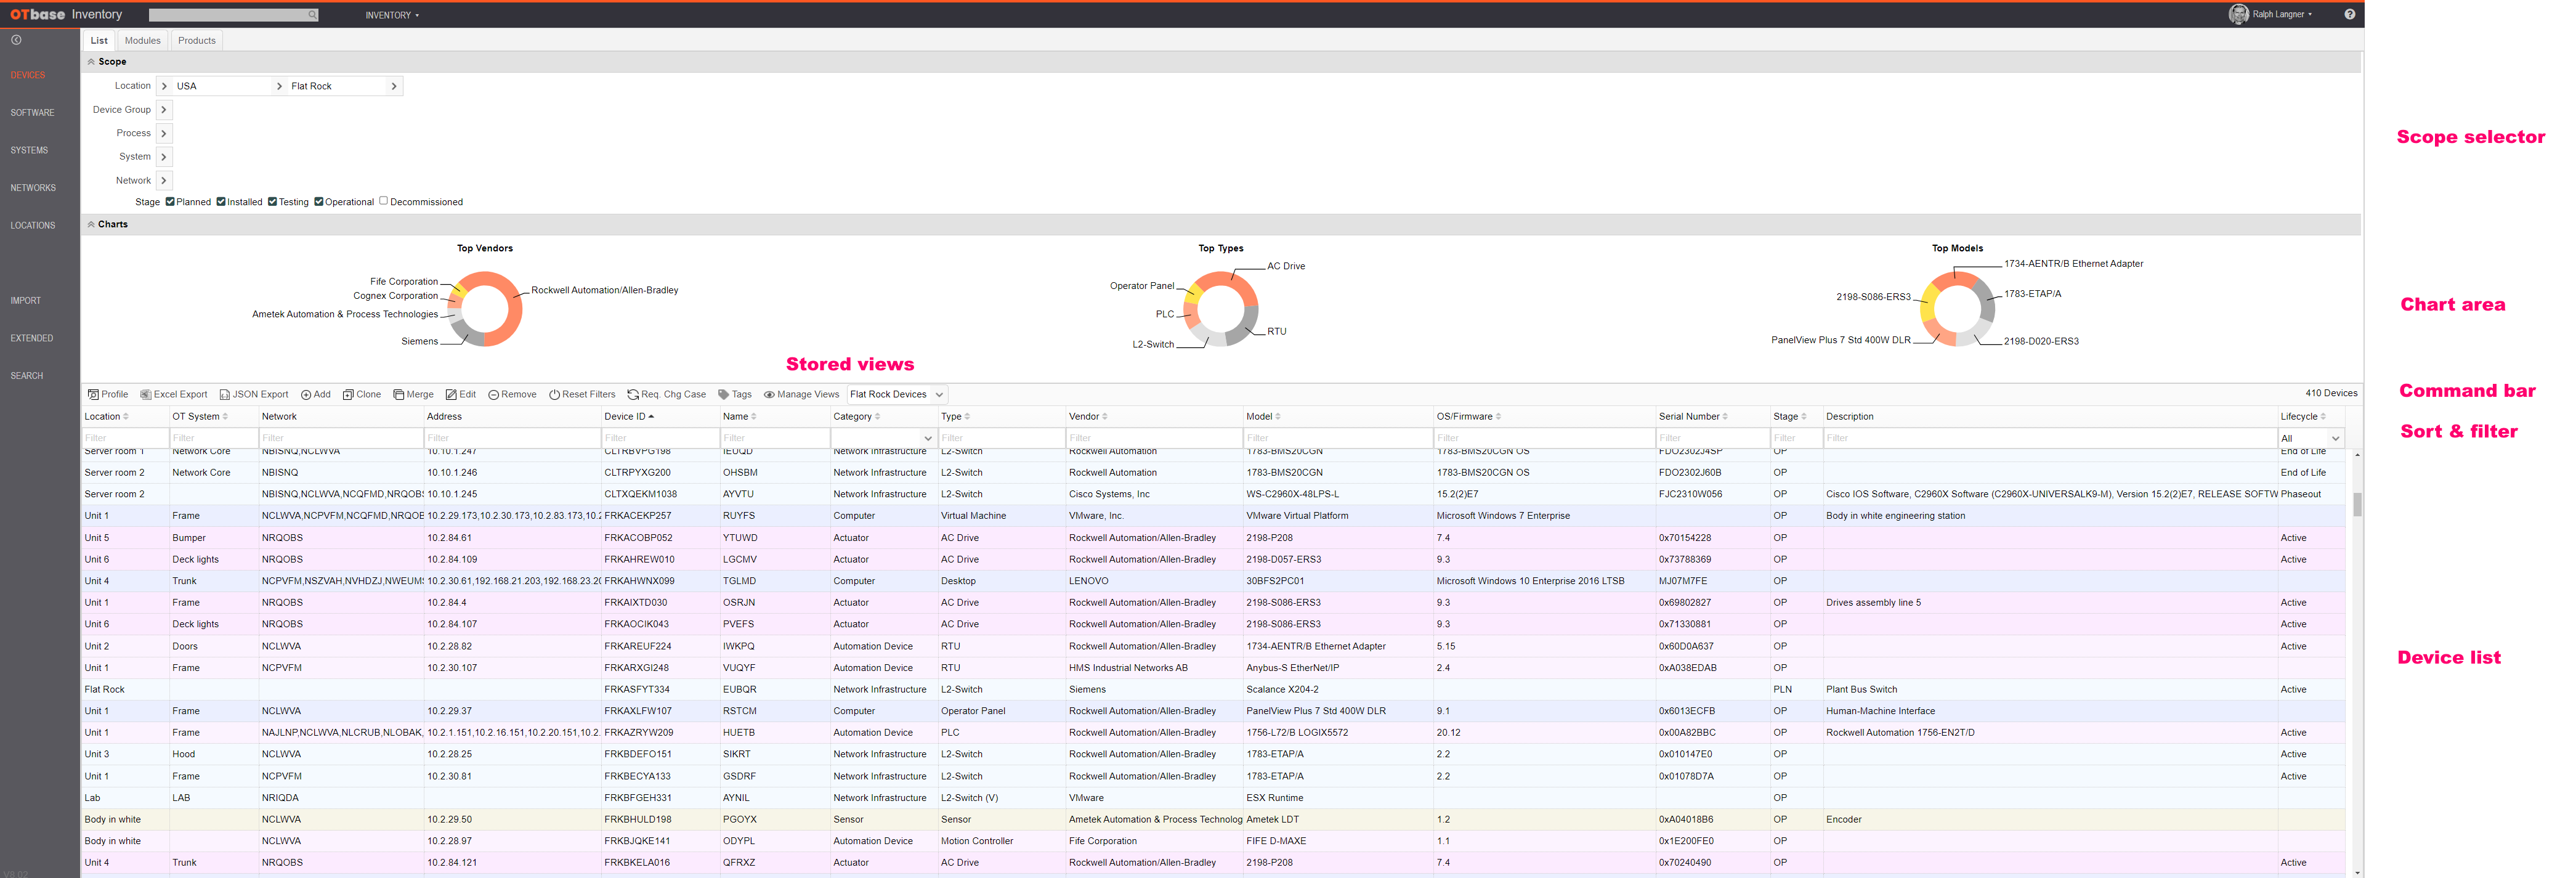2576x878 pixels.
Task: Sort by Name column arrows
Action: click(x=754, y=417)
